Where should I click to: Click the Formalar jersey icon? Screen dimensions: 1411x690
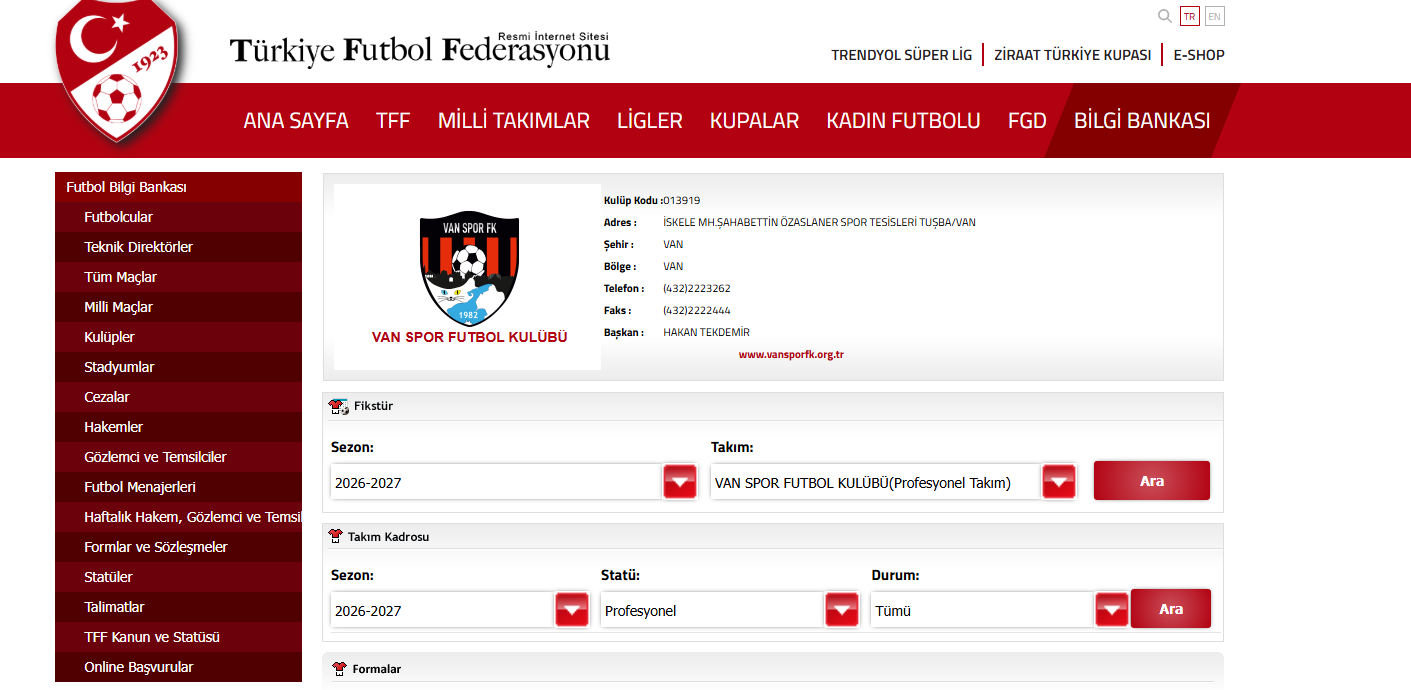click(x=340, y=669)
